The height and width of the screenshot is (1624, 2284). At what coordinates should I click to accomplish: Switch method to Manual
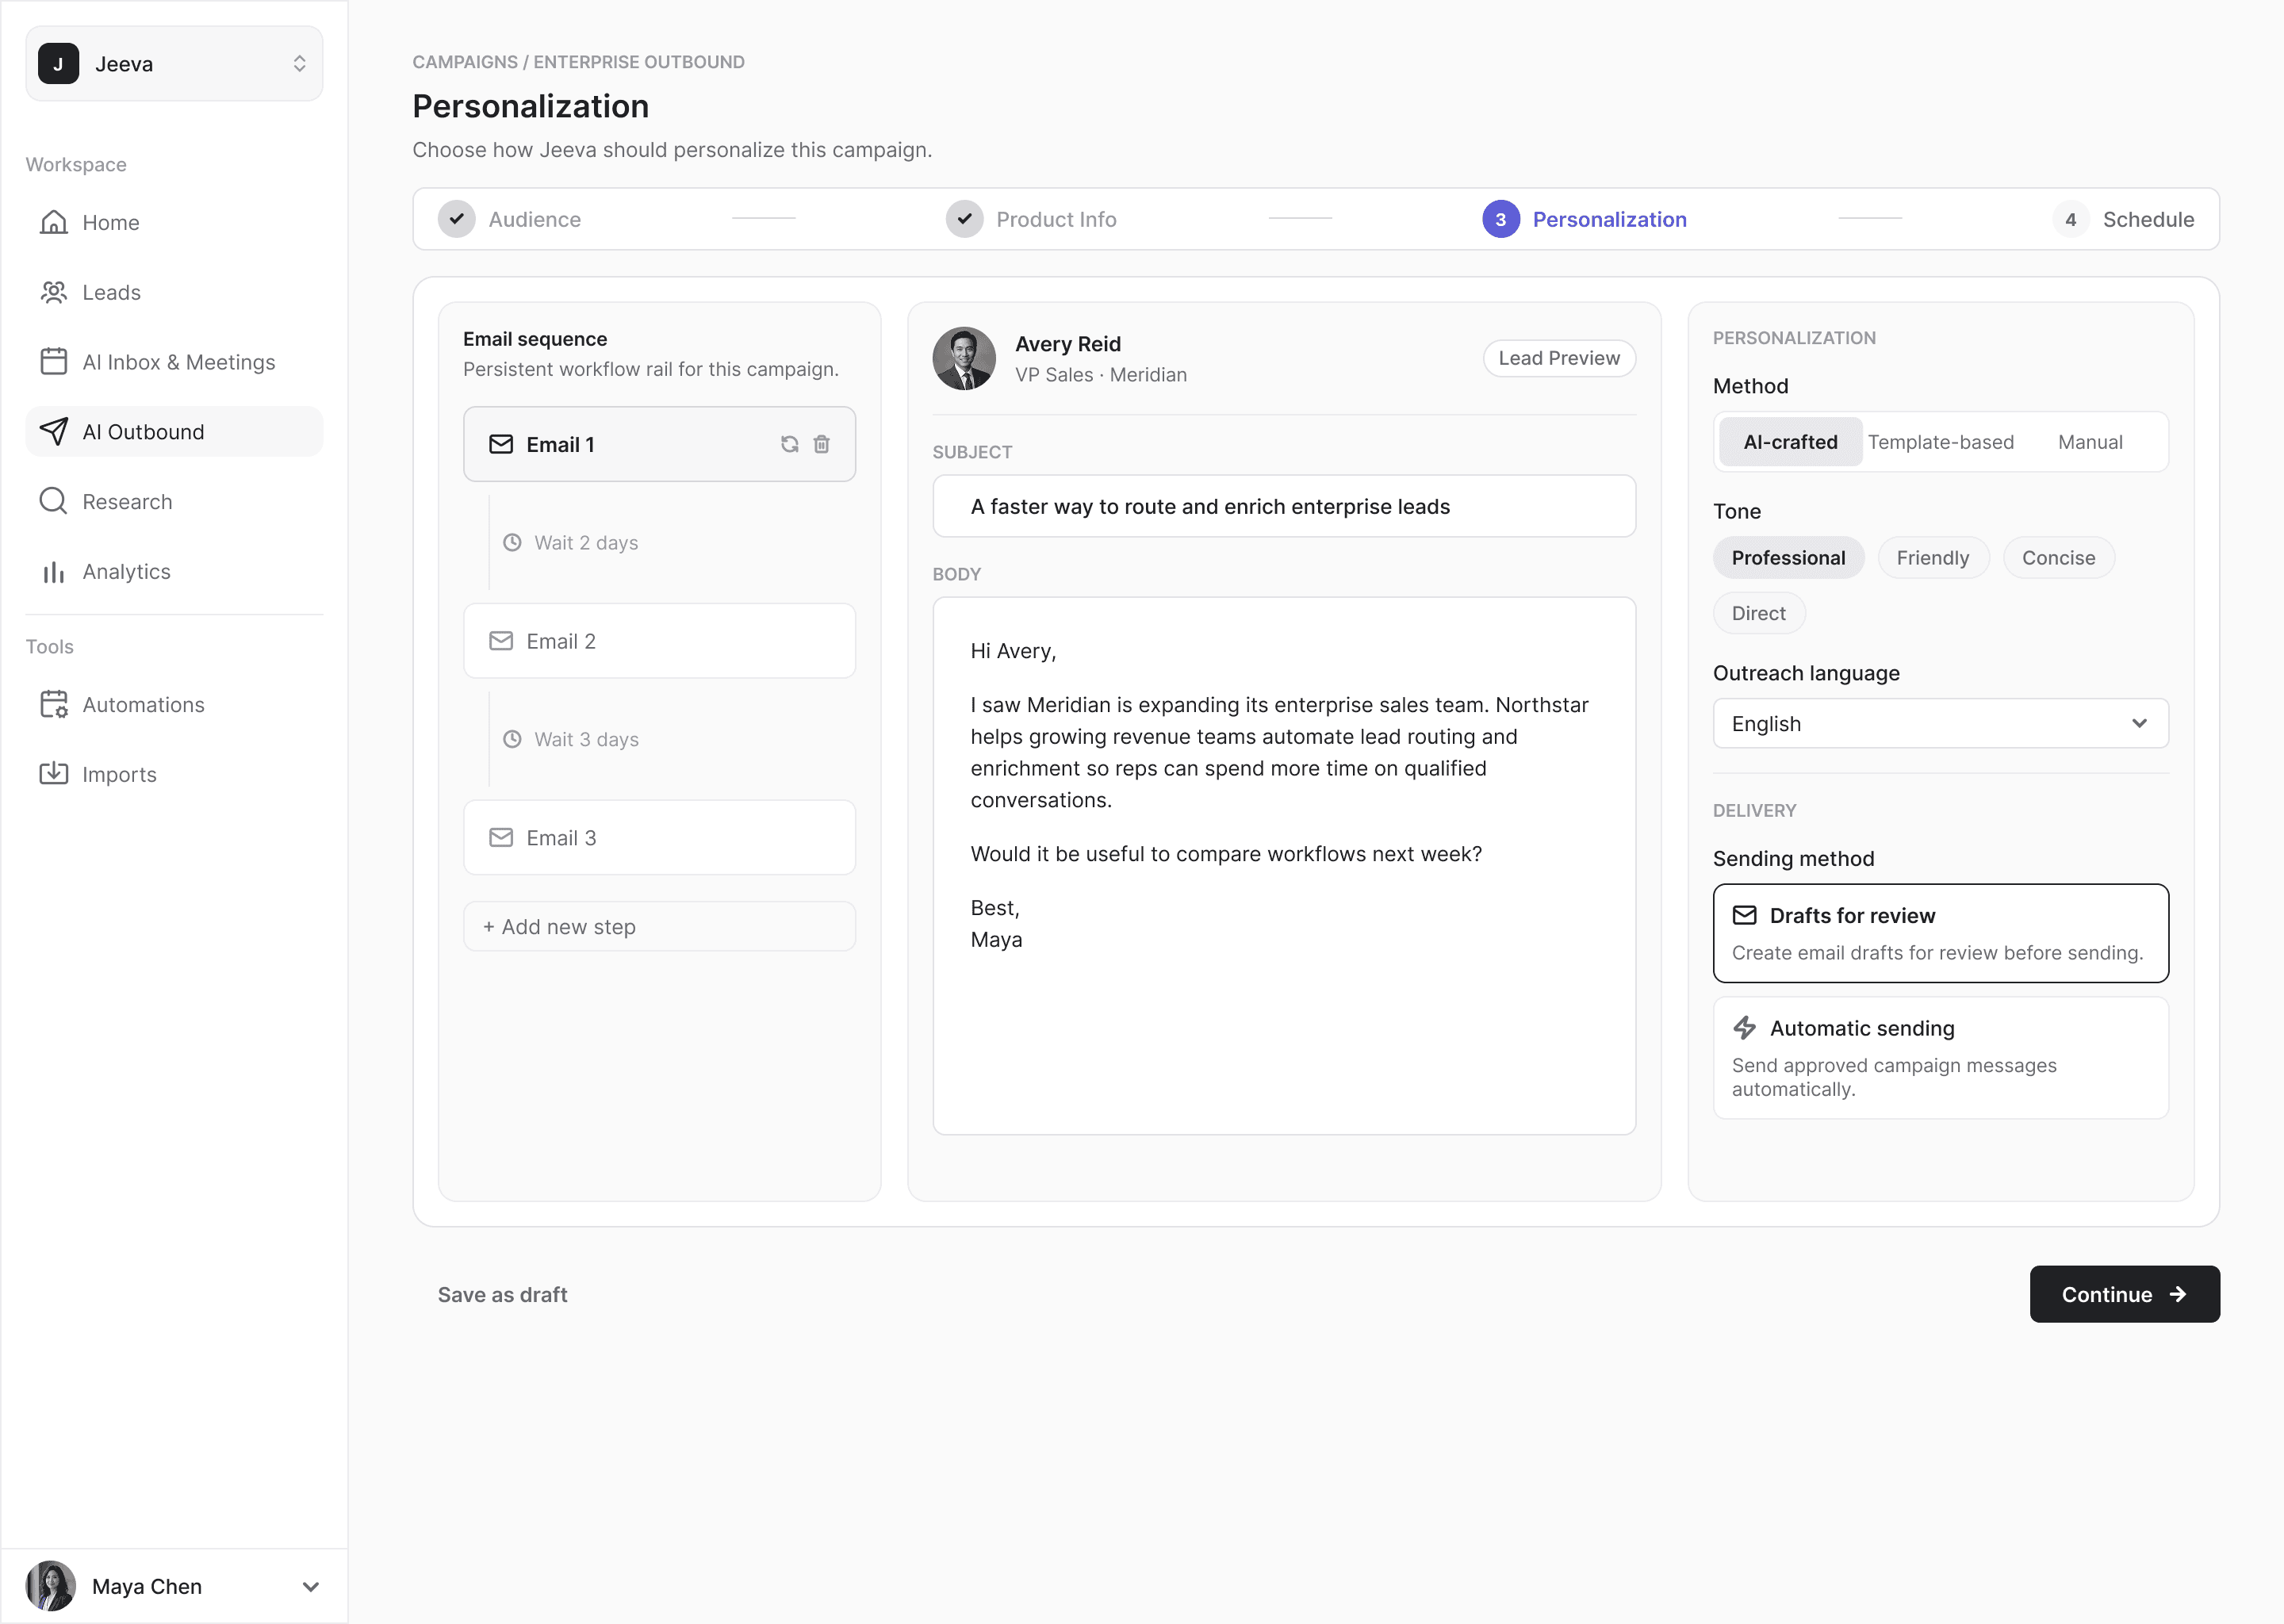coord(2090,442)
